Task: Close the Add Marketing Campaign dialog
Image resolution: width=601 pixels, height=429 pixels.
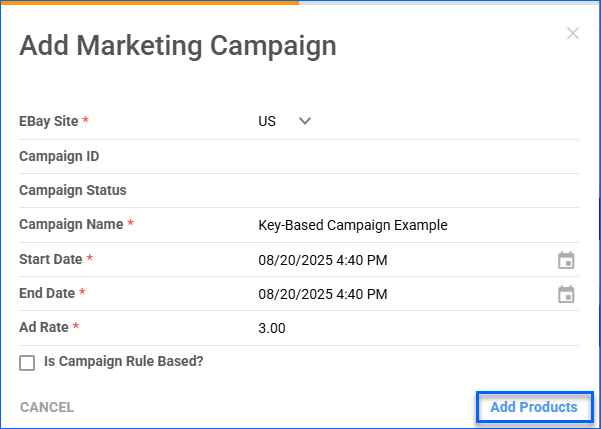Action: 573,33
